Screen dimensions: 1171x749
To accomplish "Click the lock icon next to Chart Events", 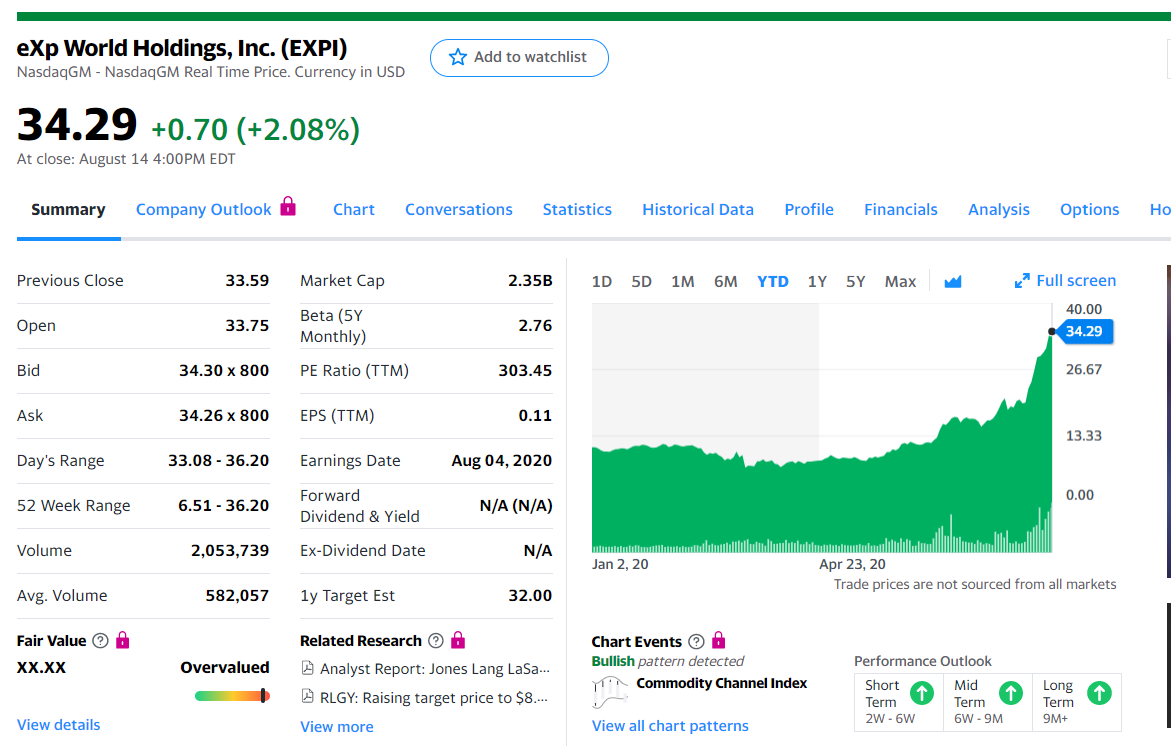I will (x=718, y=640).
